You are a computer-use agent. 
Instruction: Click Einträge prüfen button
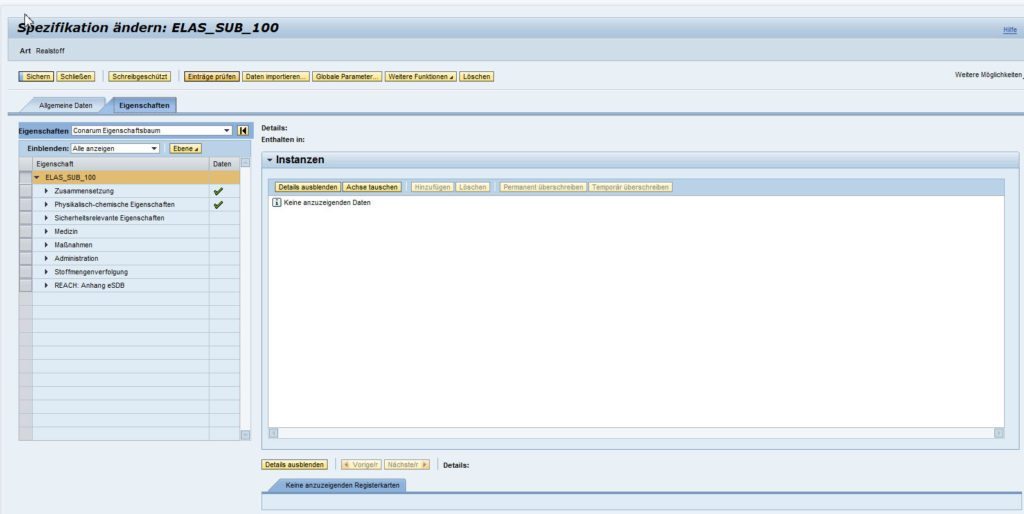coord(212,77)
